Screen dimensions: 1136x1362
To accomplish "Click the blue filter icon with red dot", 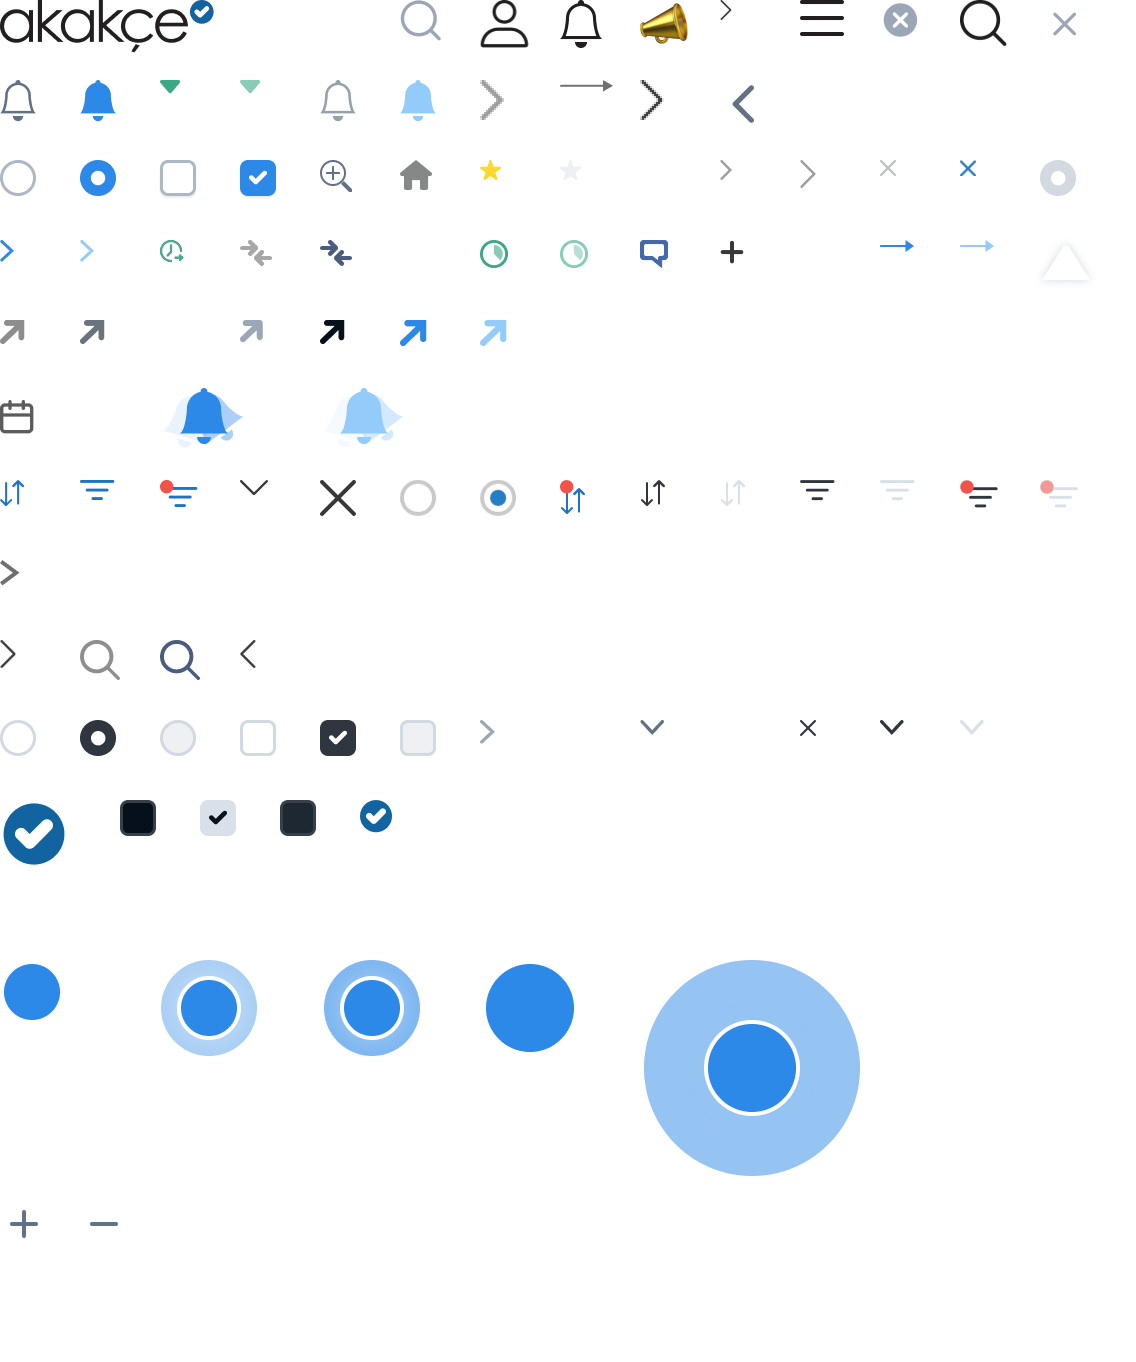I will [x=179, y=494].
